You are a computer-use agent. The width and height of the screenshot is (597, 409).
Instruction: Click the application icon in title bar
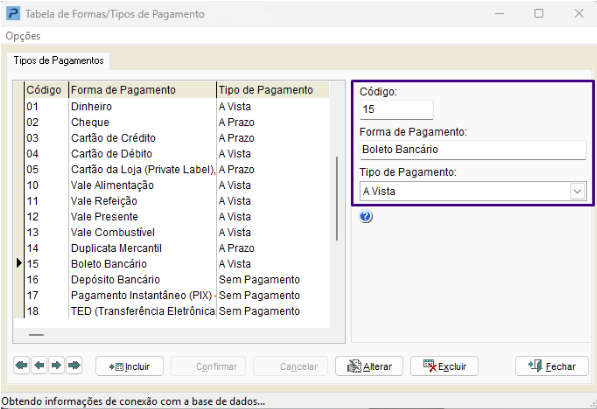(13, 14)
